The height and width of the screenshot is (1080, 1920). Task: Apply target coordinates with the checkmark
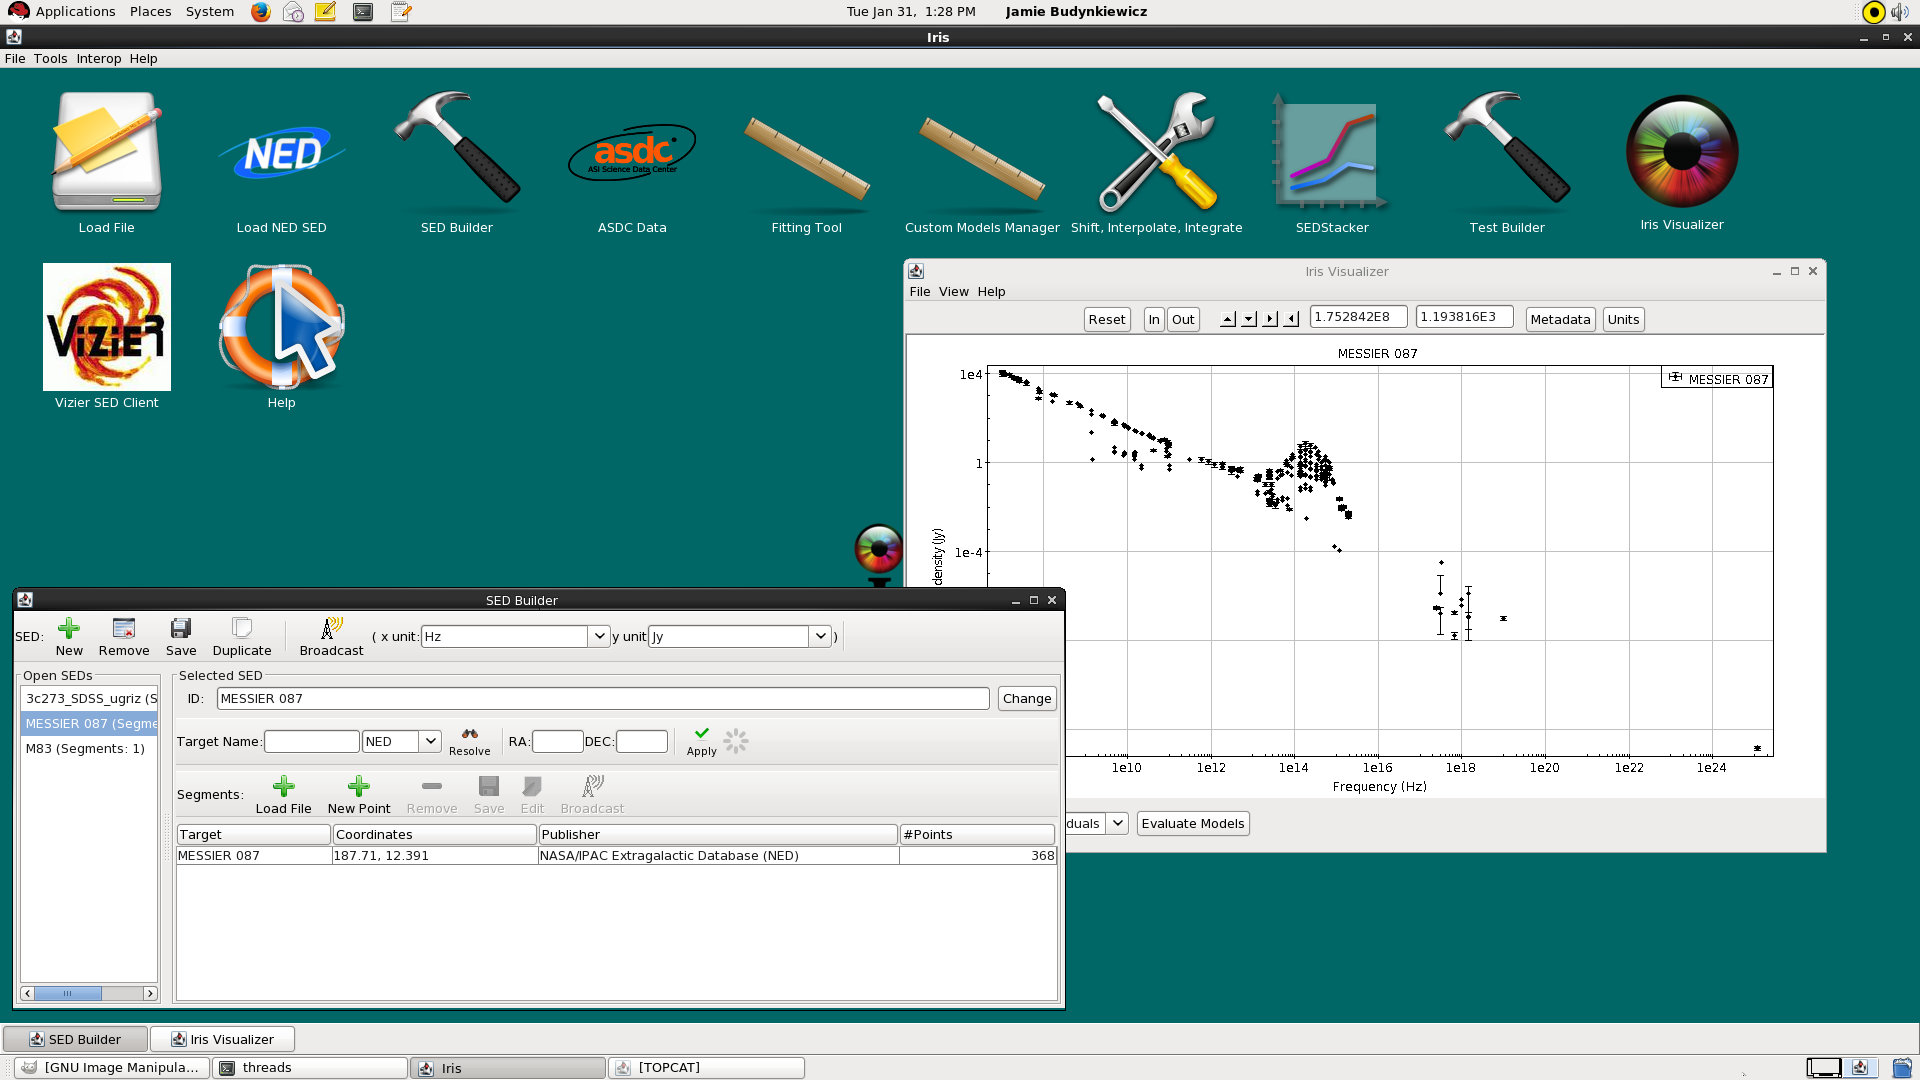(702, 741)
